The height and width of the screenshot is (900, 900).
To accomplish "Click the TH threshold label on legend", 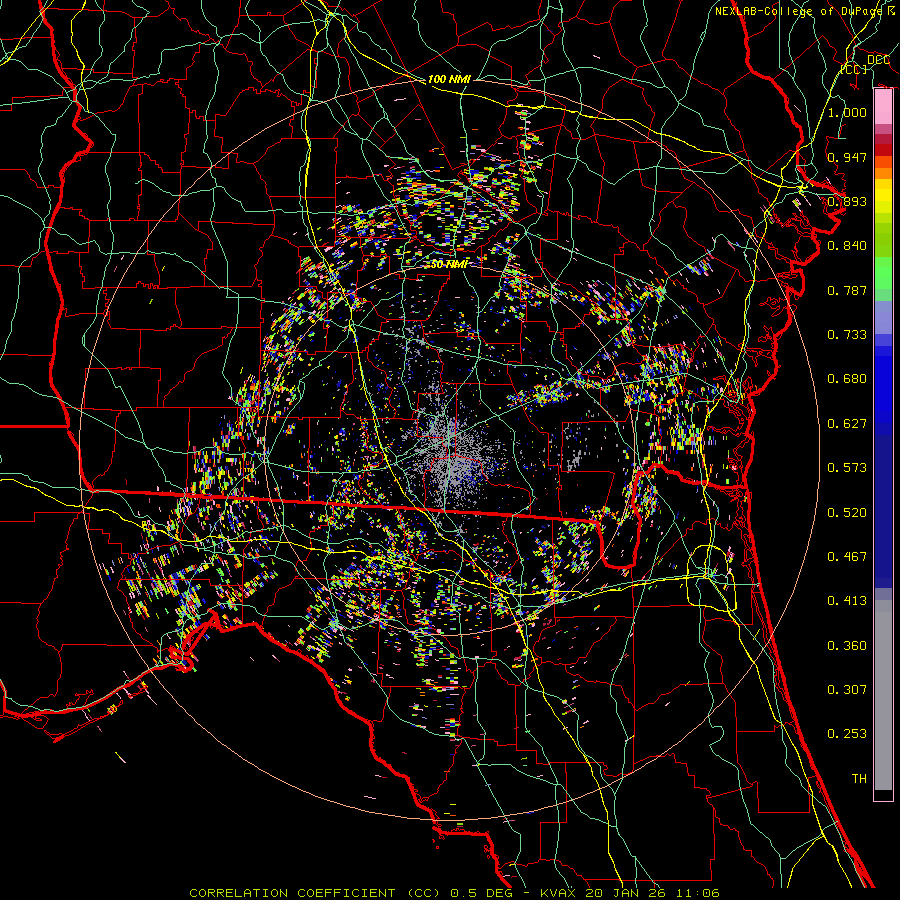I will coord(858,778).
